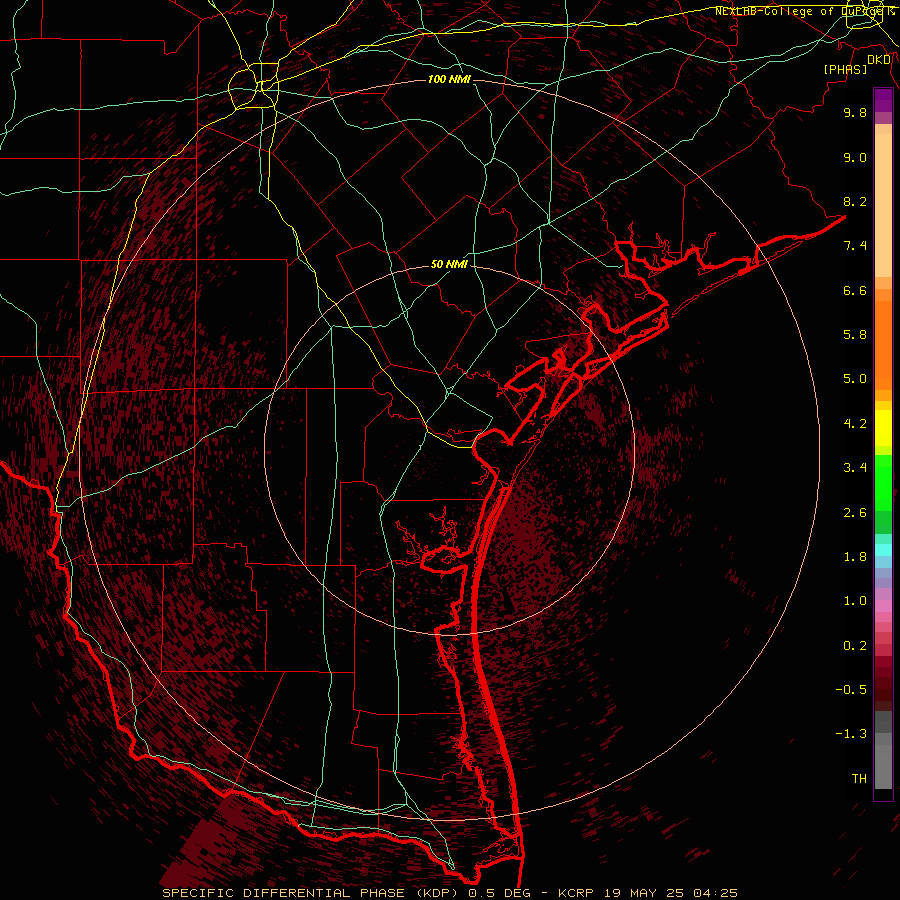The height and width of the screenshot is (900, 900).
Task: Click the 4.2 value on color scale
Action: [x=855, y=424]
